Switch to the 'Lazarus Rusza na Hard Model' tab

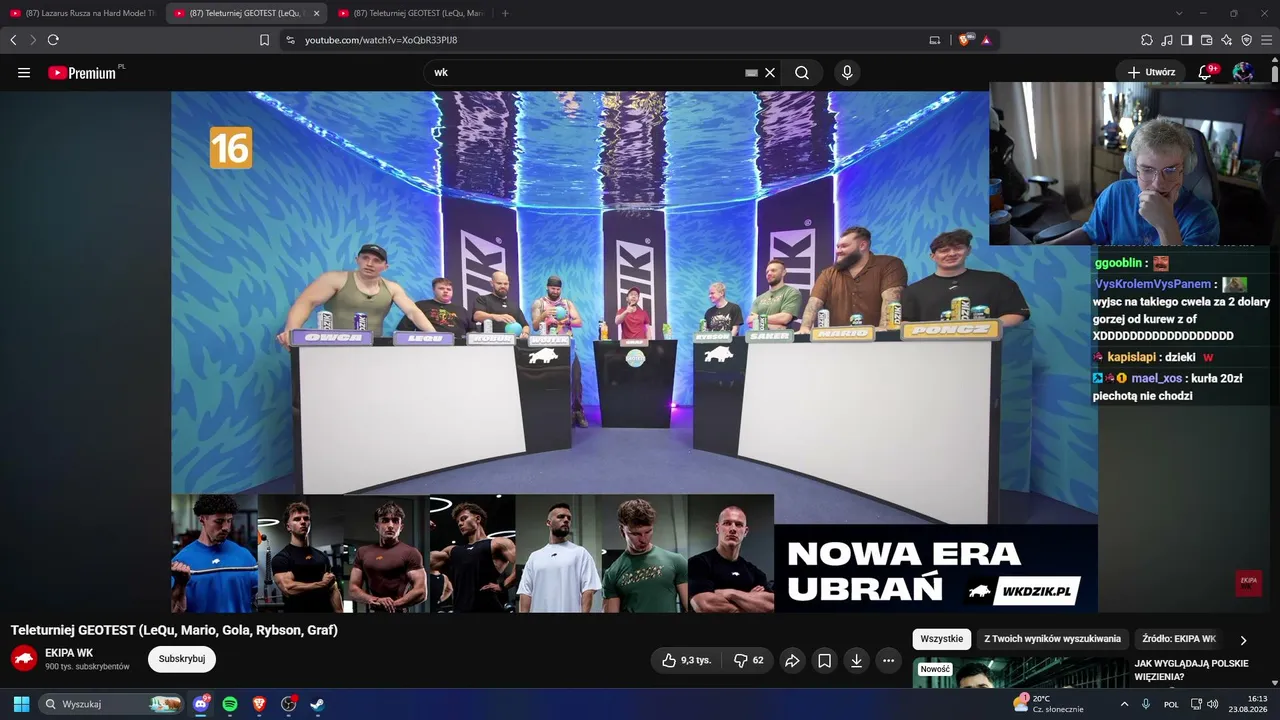[x=81, y=13]
